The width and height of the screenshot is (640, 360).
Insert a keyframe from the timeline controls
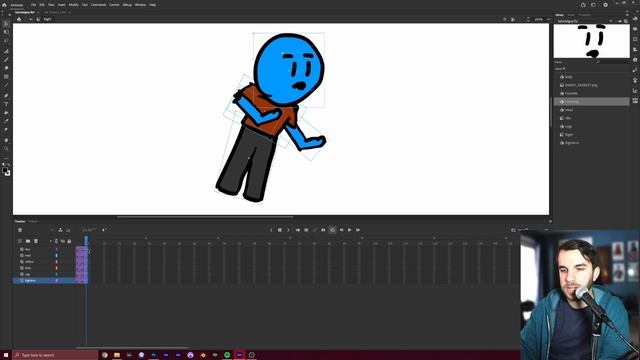(280, 230)
